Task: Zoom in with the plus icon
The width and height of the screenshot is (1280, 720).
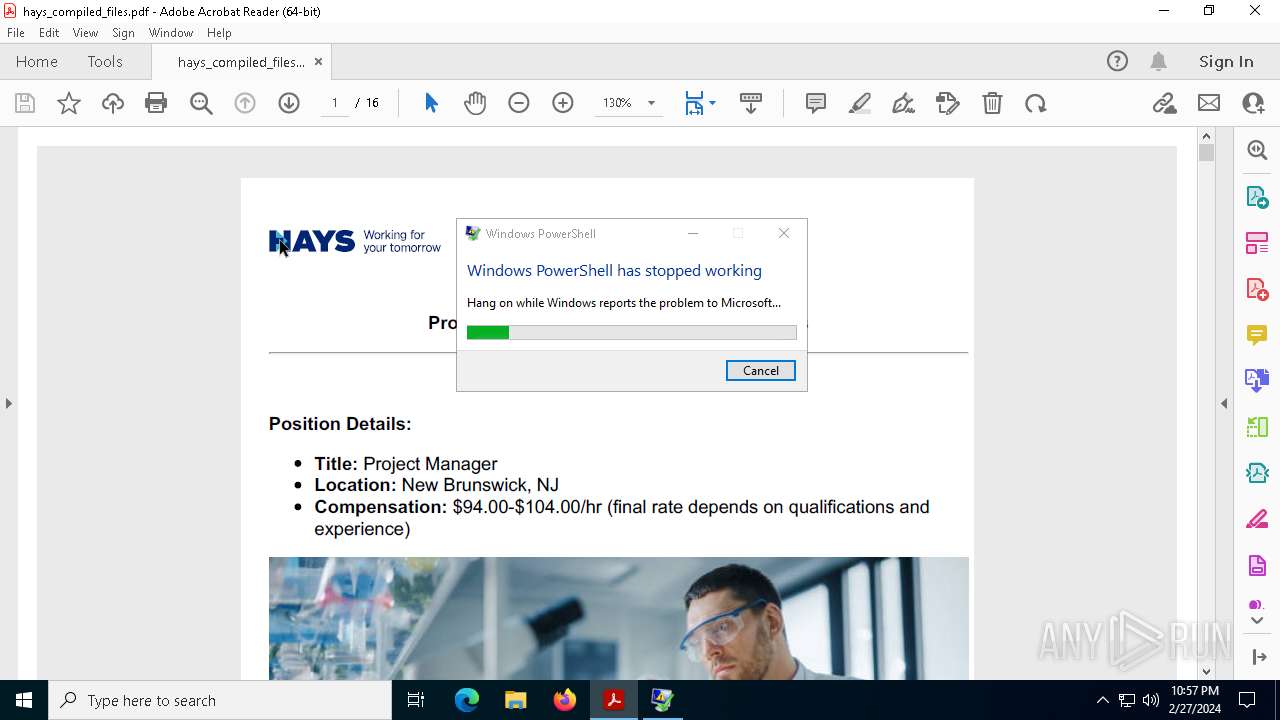Action: 563,103
